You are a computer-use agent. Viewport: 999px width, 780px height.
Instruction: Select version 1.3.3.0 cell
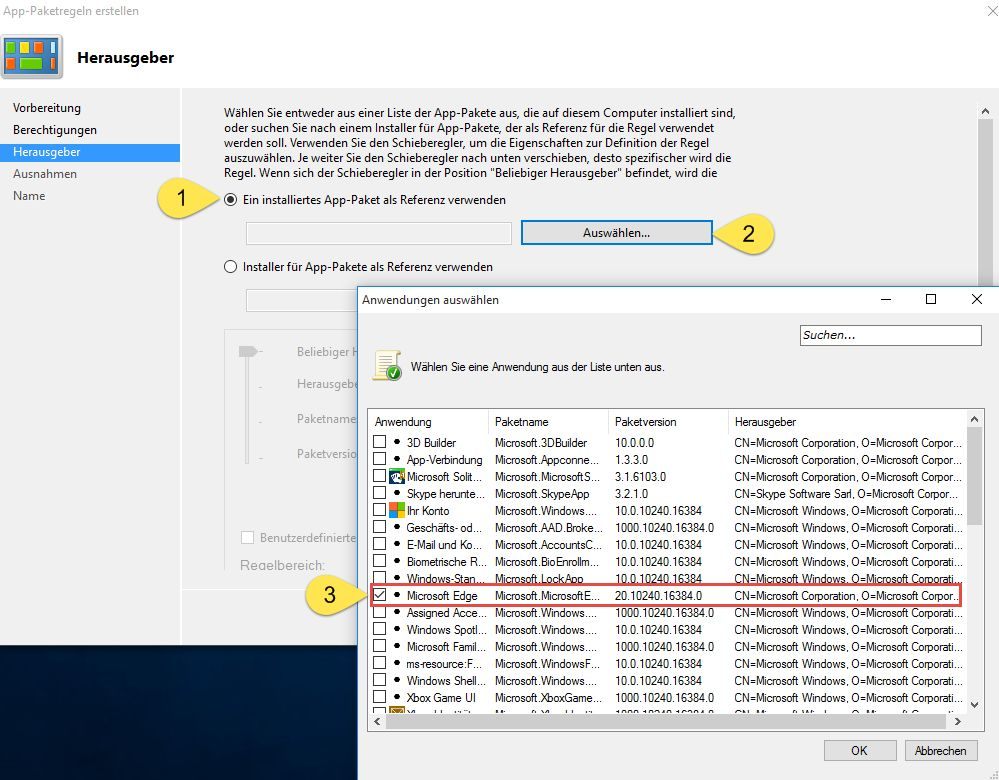click(x=631, y=459)
